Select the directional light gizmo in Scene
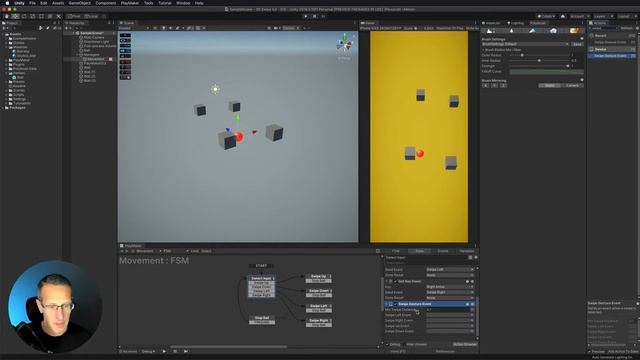640x360 pixels. tap(216, 89)
